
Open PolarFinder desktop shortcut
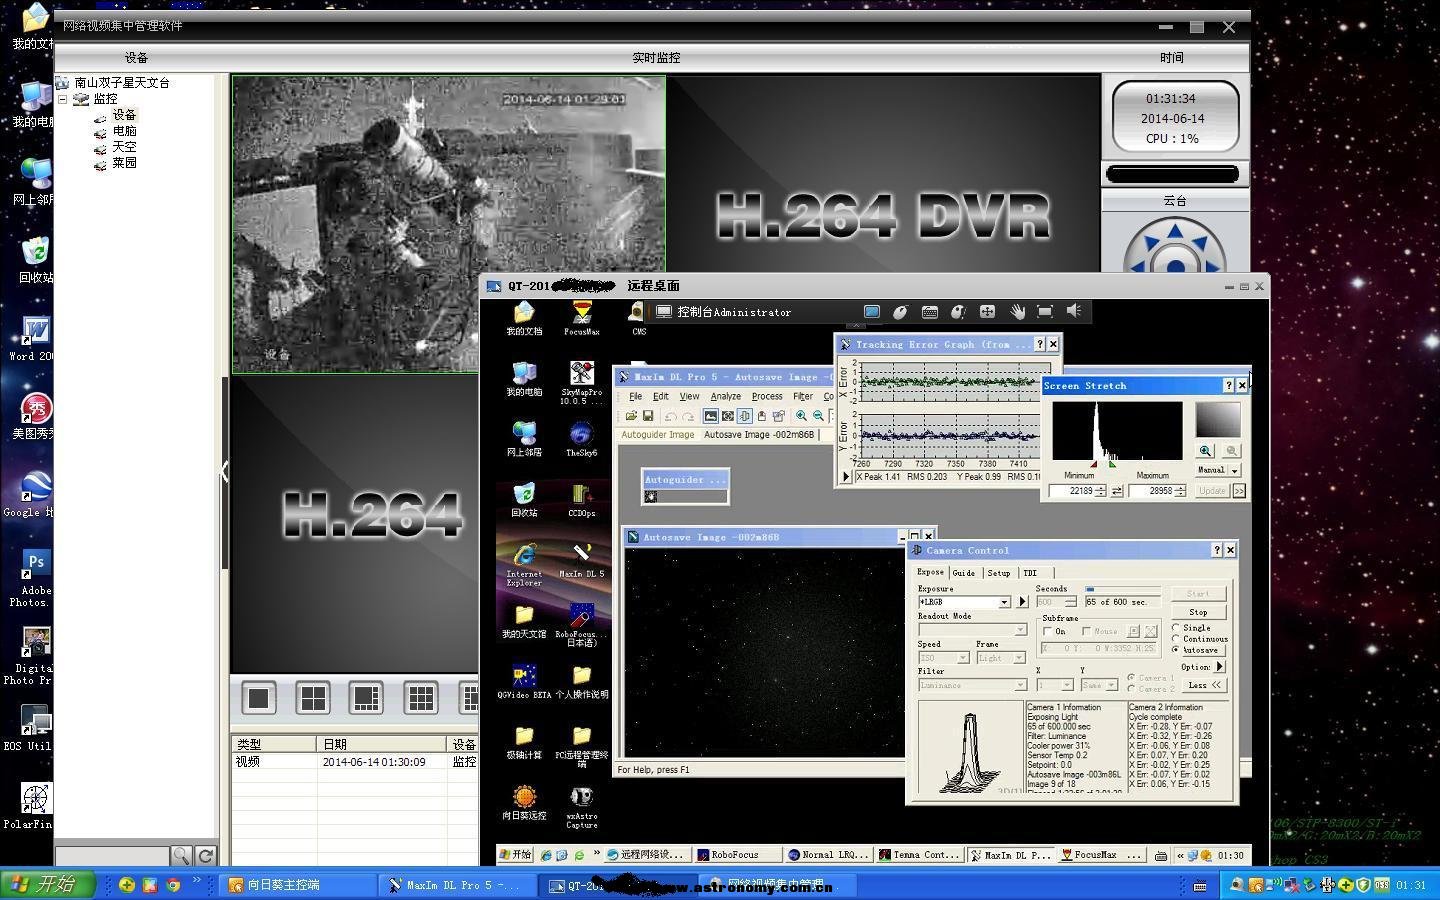(x=35, y=806)
